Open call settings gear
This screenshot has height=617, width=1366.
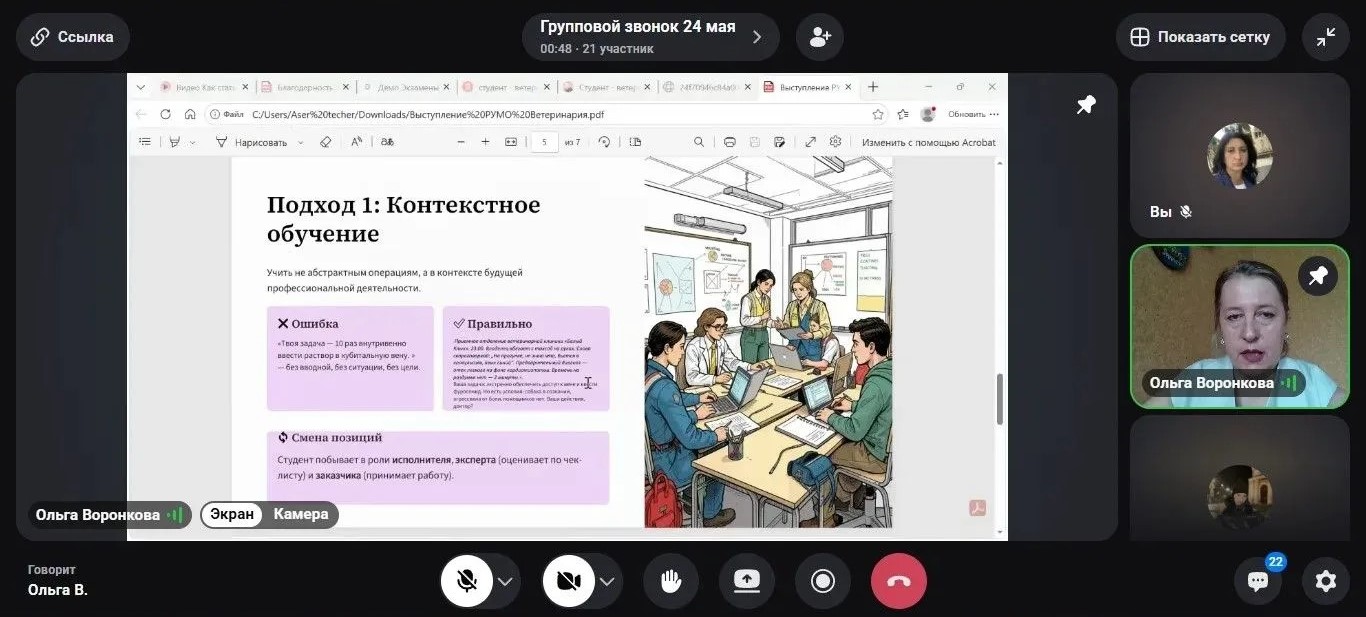[1326, 581]
